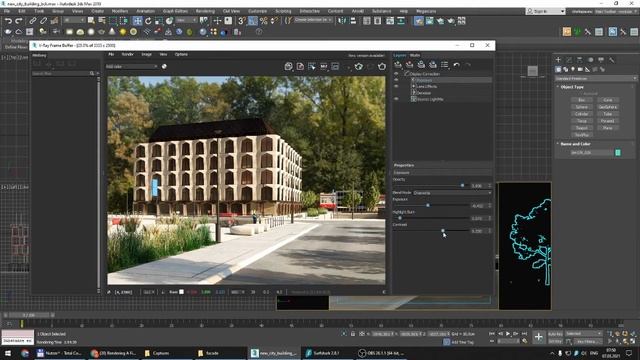Viewport: 640px width, 360px height.
Task: Click the GeoSphere primitive button
Action: [608, 107]
